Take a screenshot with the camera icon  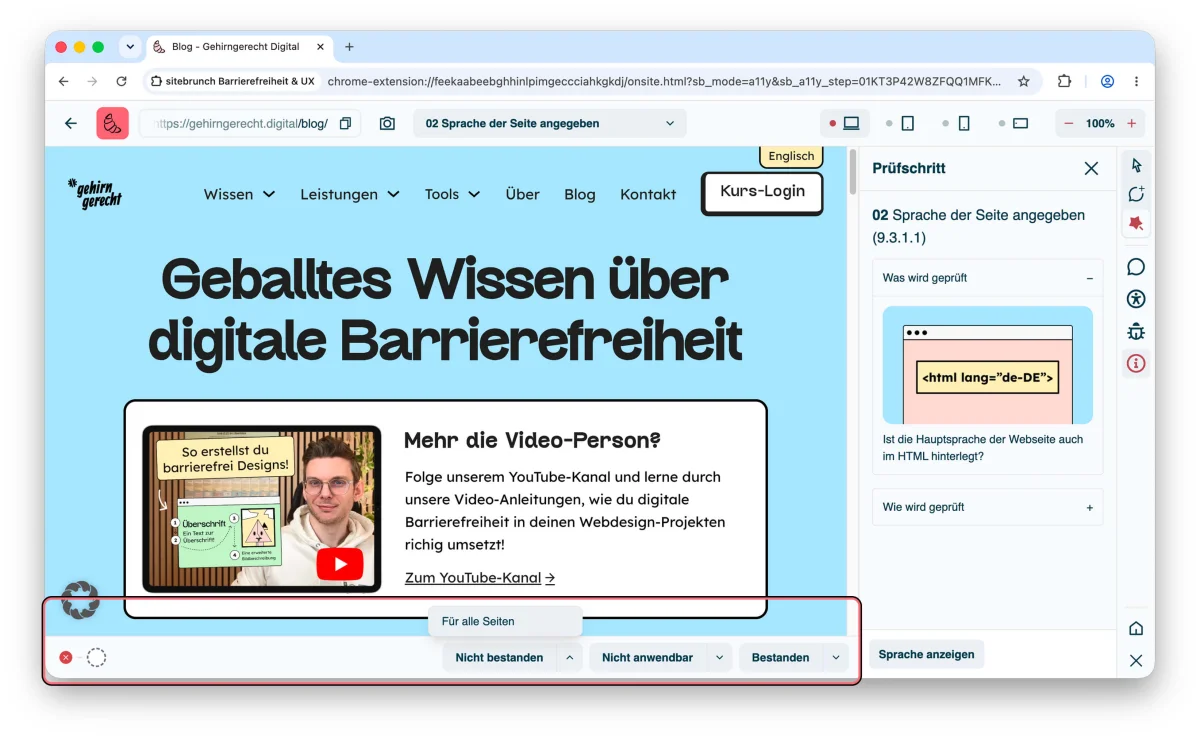(387, 123)
